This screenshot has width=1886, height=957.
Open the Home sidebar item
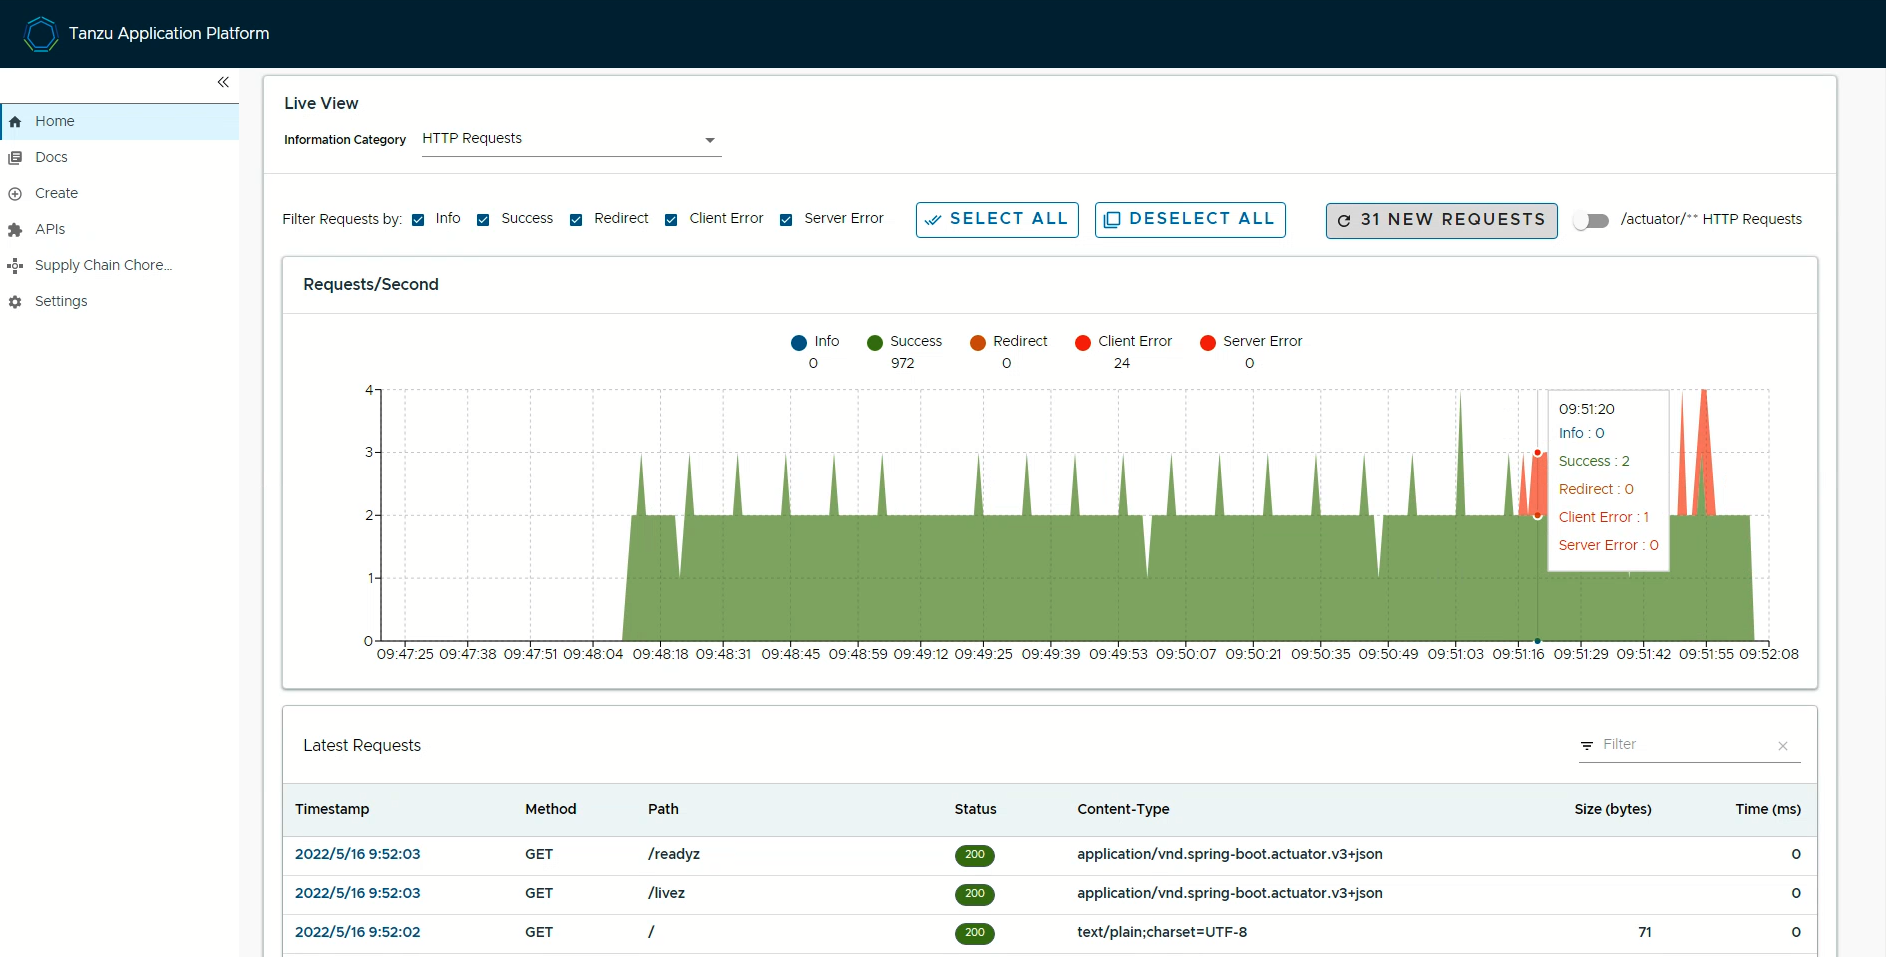click(x=120, y=121)
